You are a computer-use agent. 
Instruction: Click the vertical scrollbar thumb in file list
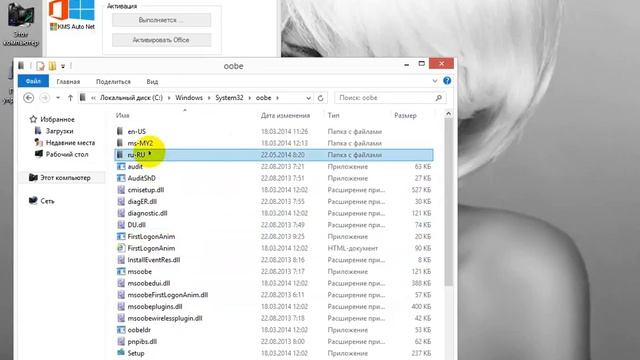448,202
